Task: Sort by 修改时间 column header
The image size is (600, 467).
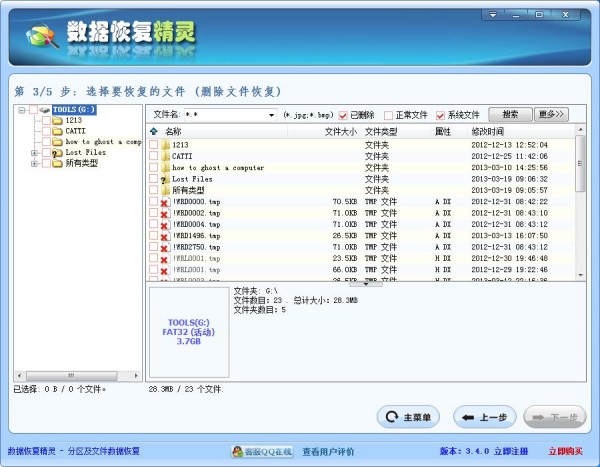Action: pos(488,132)
